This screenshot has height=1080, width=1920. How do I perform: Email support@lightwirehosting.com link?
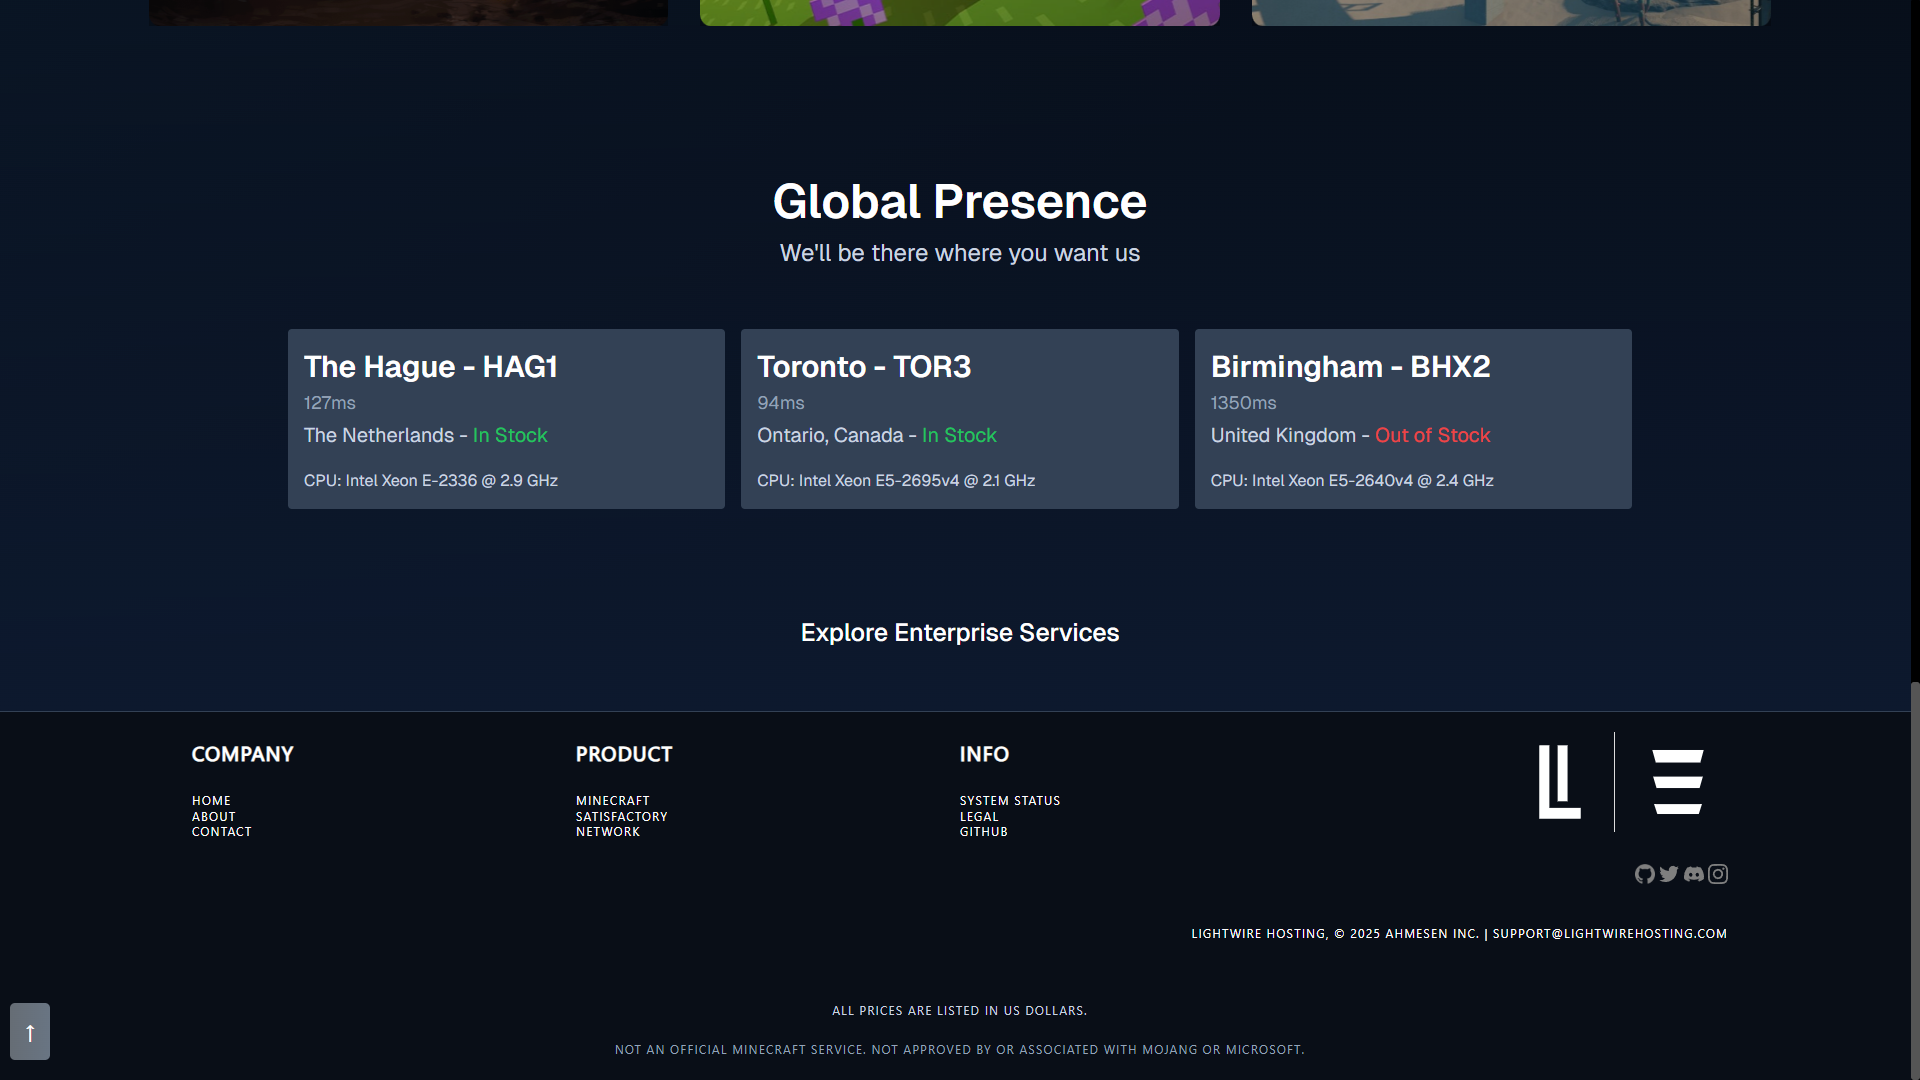pyautogui.click(x=1609, y=934)
